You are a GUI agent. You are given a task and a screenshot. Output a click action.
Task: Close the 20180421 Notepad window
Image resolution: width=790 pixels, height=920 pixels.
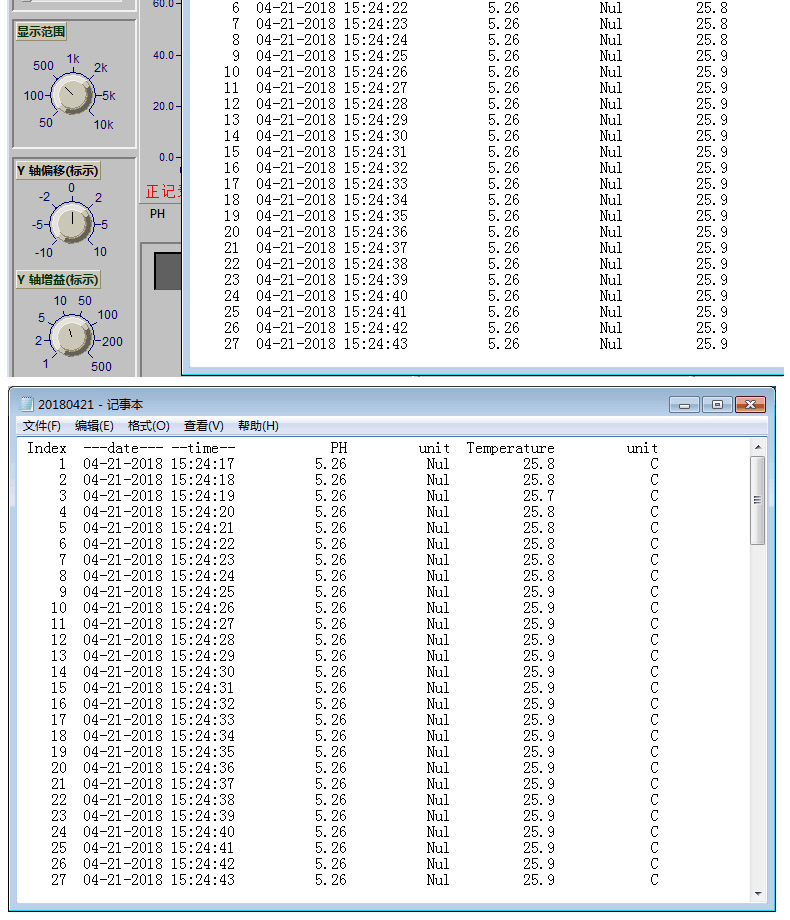point(750,405)
